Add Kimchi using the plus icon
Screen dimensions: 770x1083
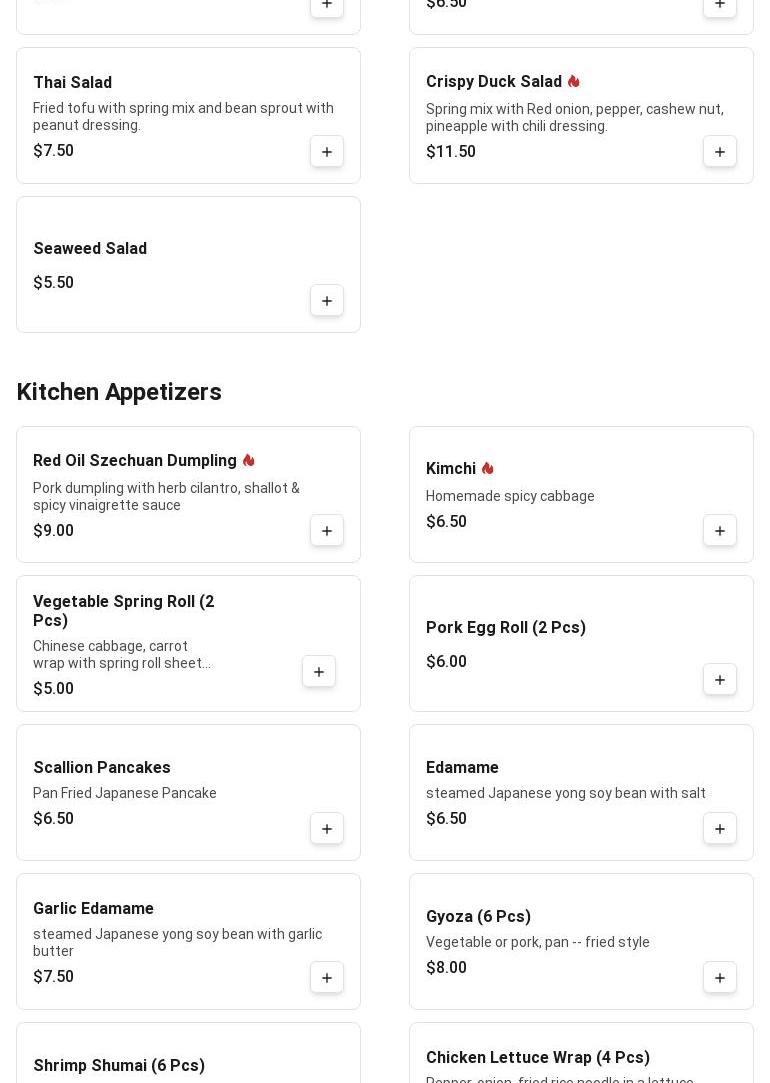click(x=720, y=530)
